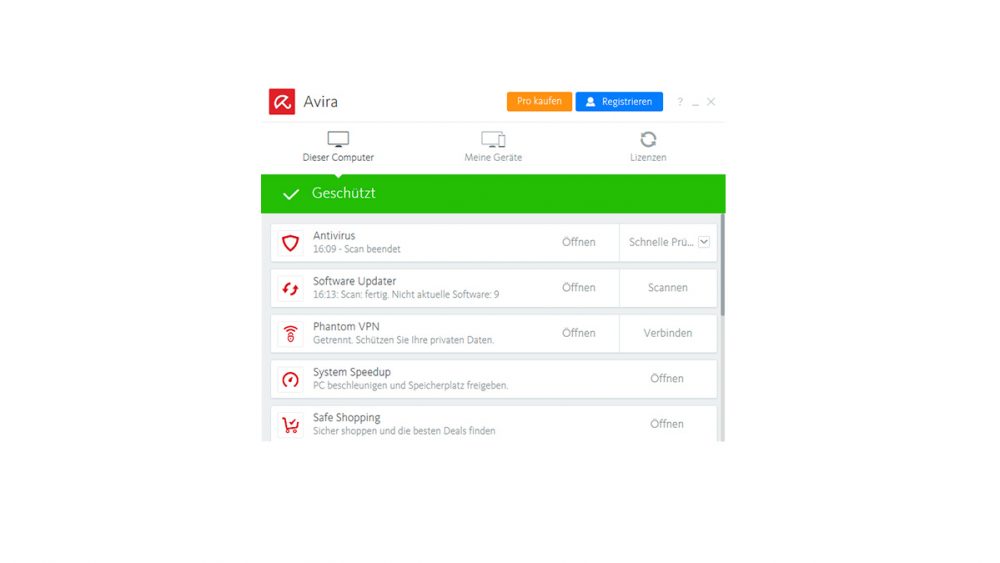1000x563 pixels.
Task: Click the Safe Shopping cart icon
Action: click(x=290, y=425)
